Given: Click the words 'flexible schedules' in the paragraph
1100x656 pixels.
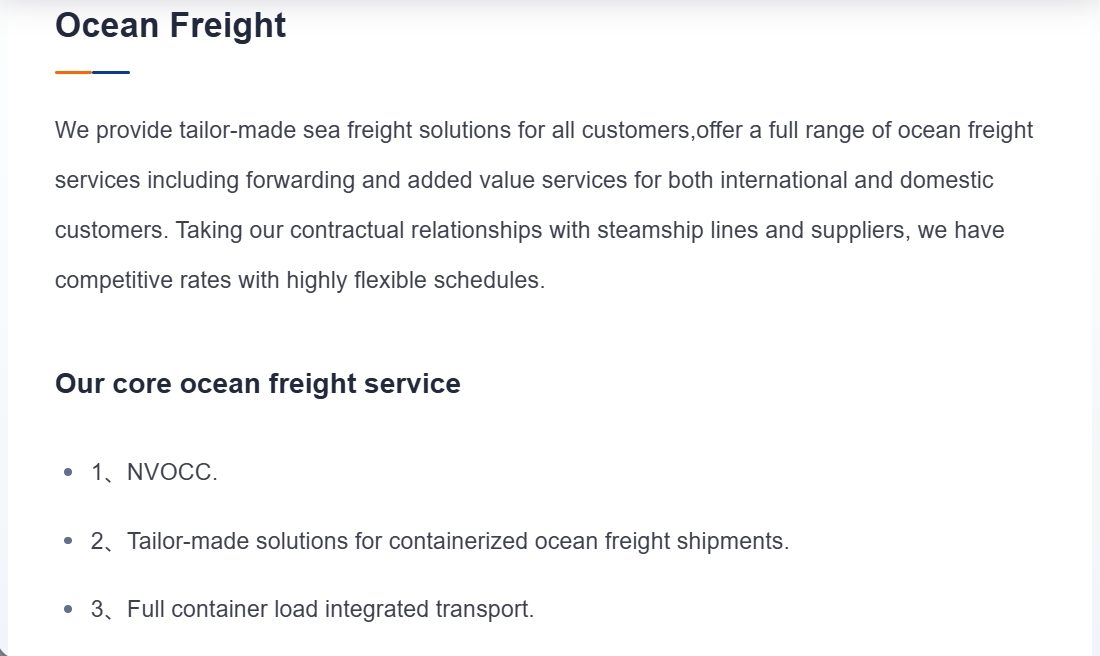Looking at the screenshot, I should [449, 280].
